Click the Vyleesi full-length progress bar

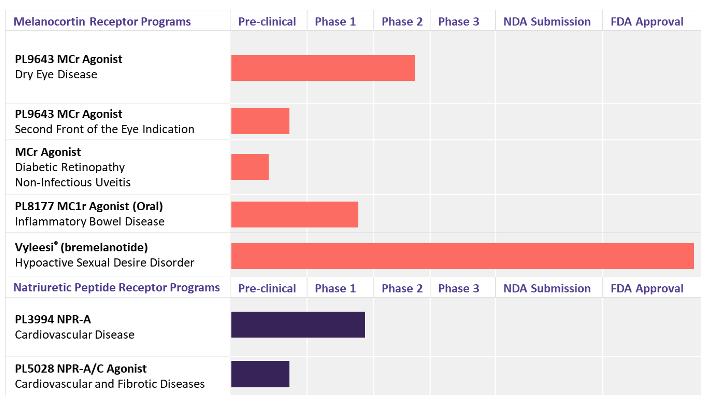pyautogui.click(x=462, y=255)
